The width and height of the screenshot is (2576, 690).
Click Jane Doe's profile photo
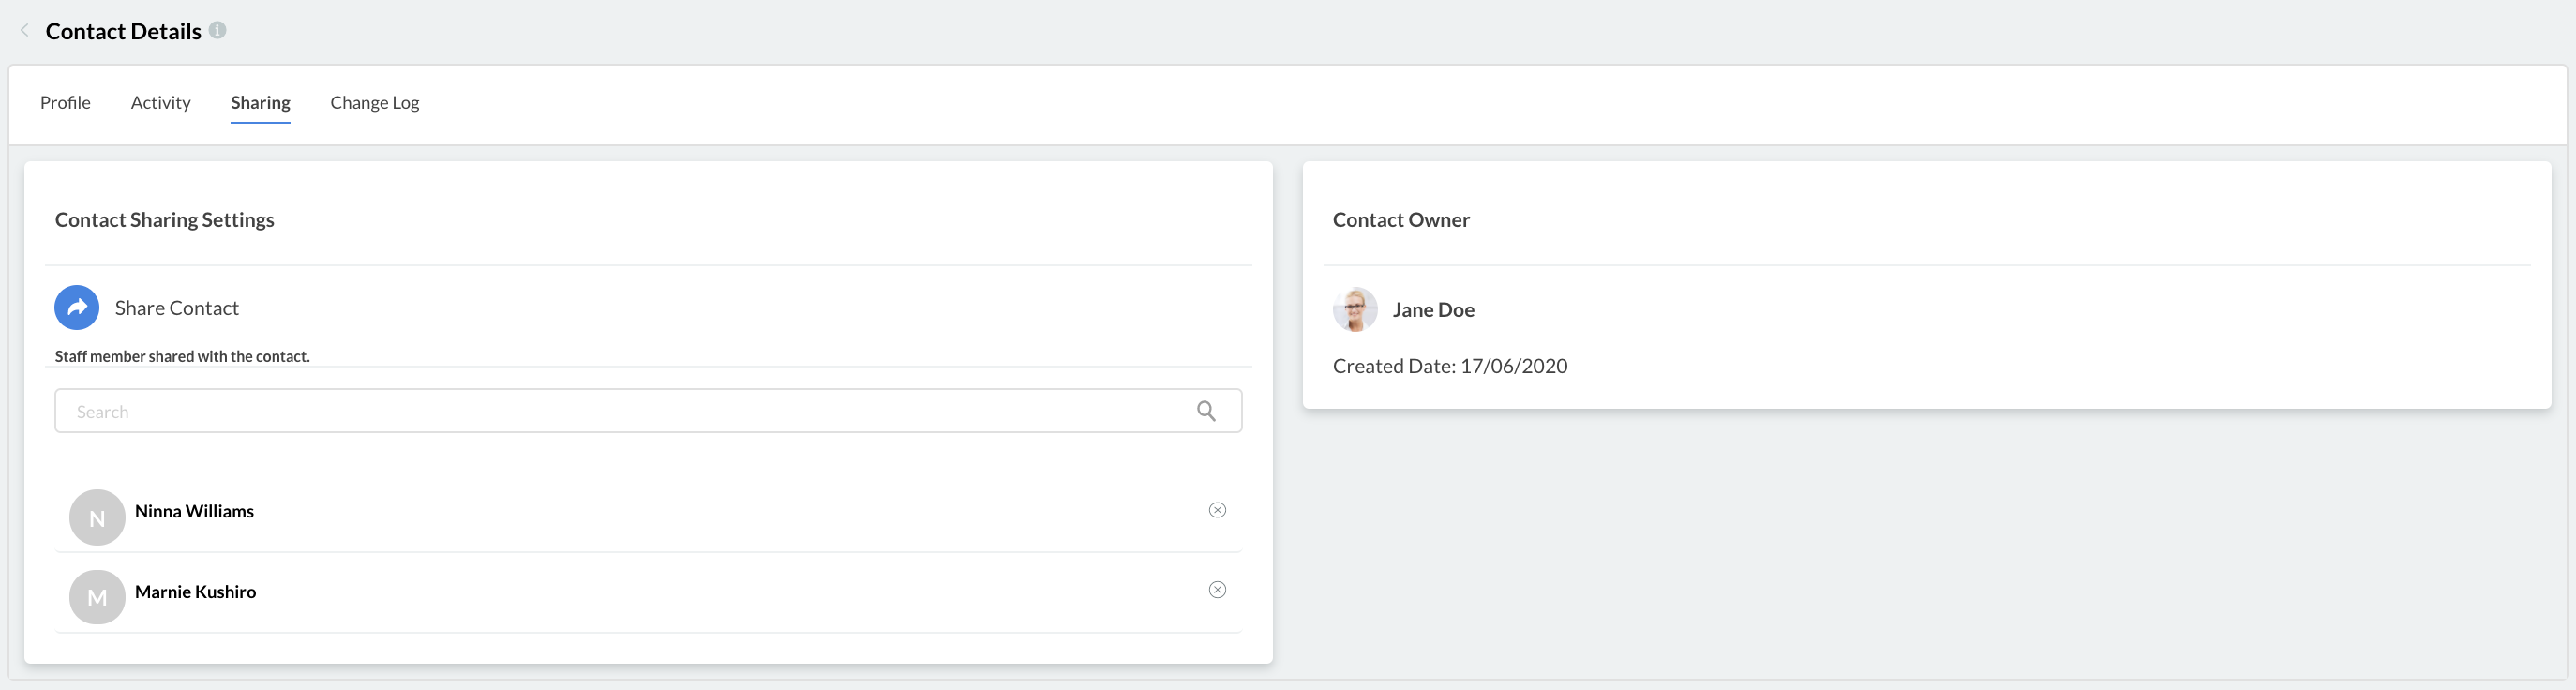1355,310
